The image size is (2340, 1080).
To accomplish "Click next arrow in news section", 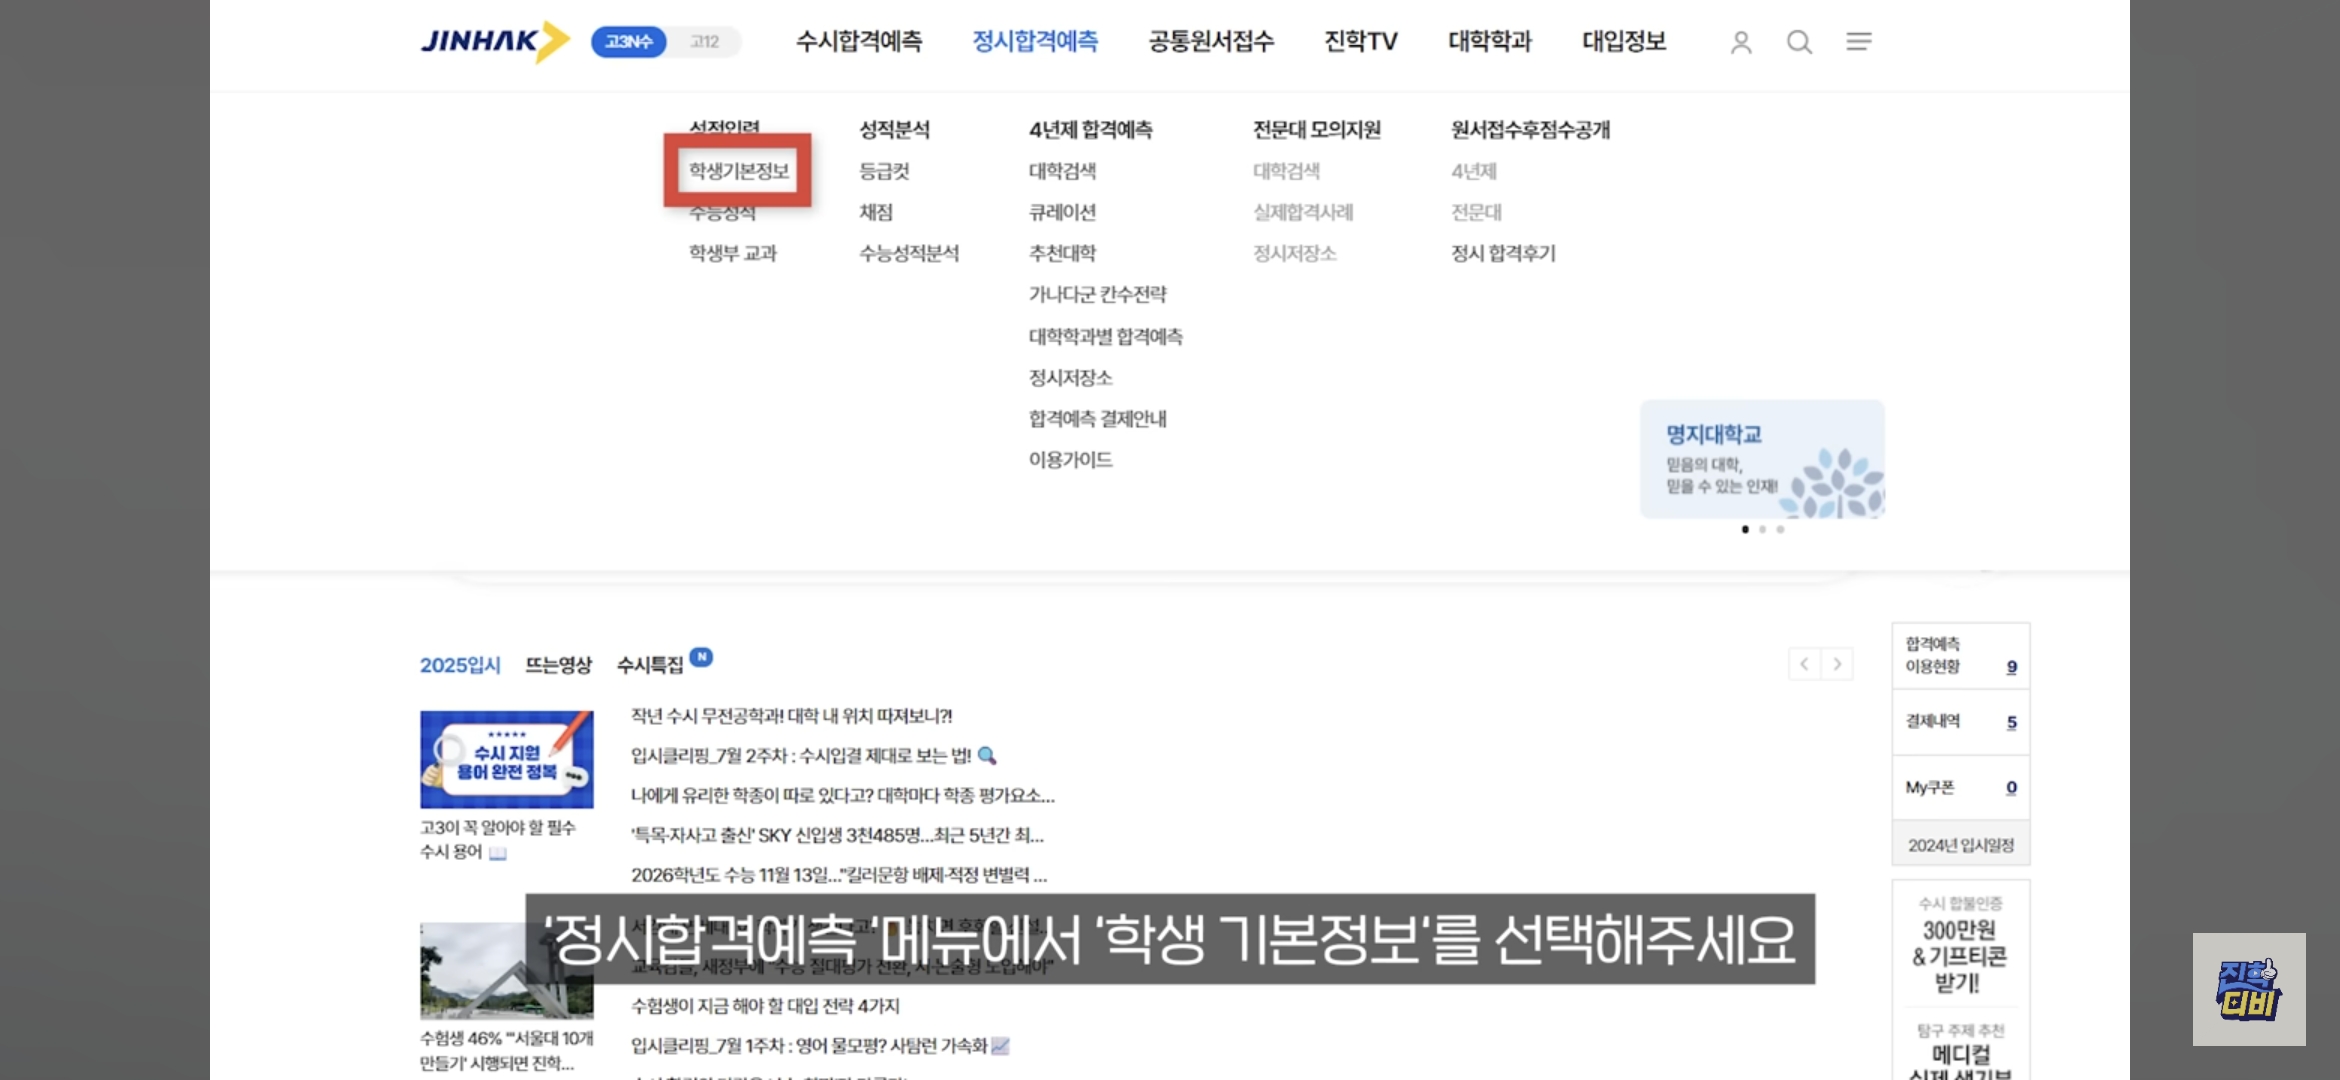I will (1837, 664).
